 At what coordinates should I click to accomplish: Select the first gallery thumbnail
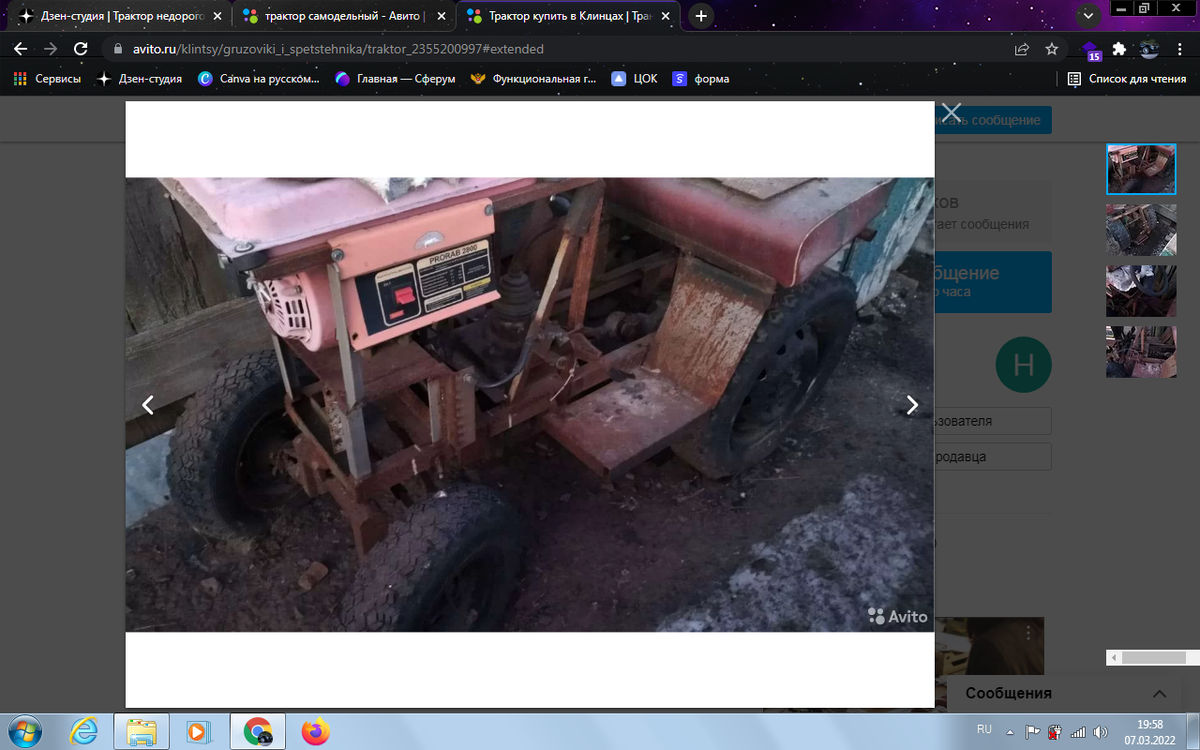1141,169
